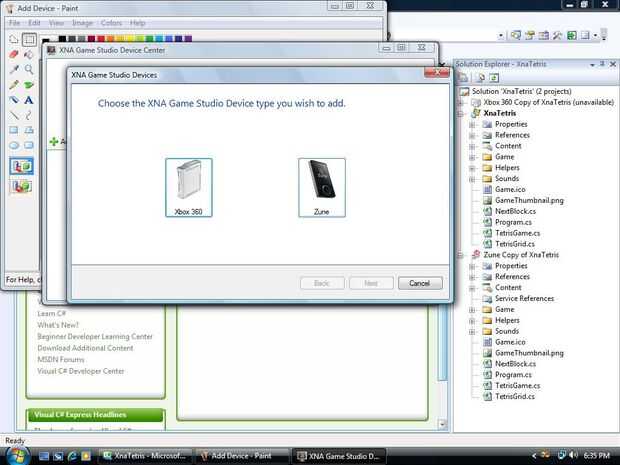The height and width of the screenshot is (465, 620).
Task: Open Visual C# Developer Center link
Action: pos(81,371)
